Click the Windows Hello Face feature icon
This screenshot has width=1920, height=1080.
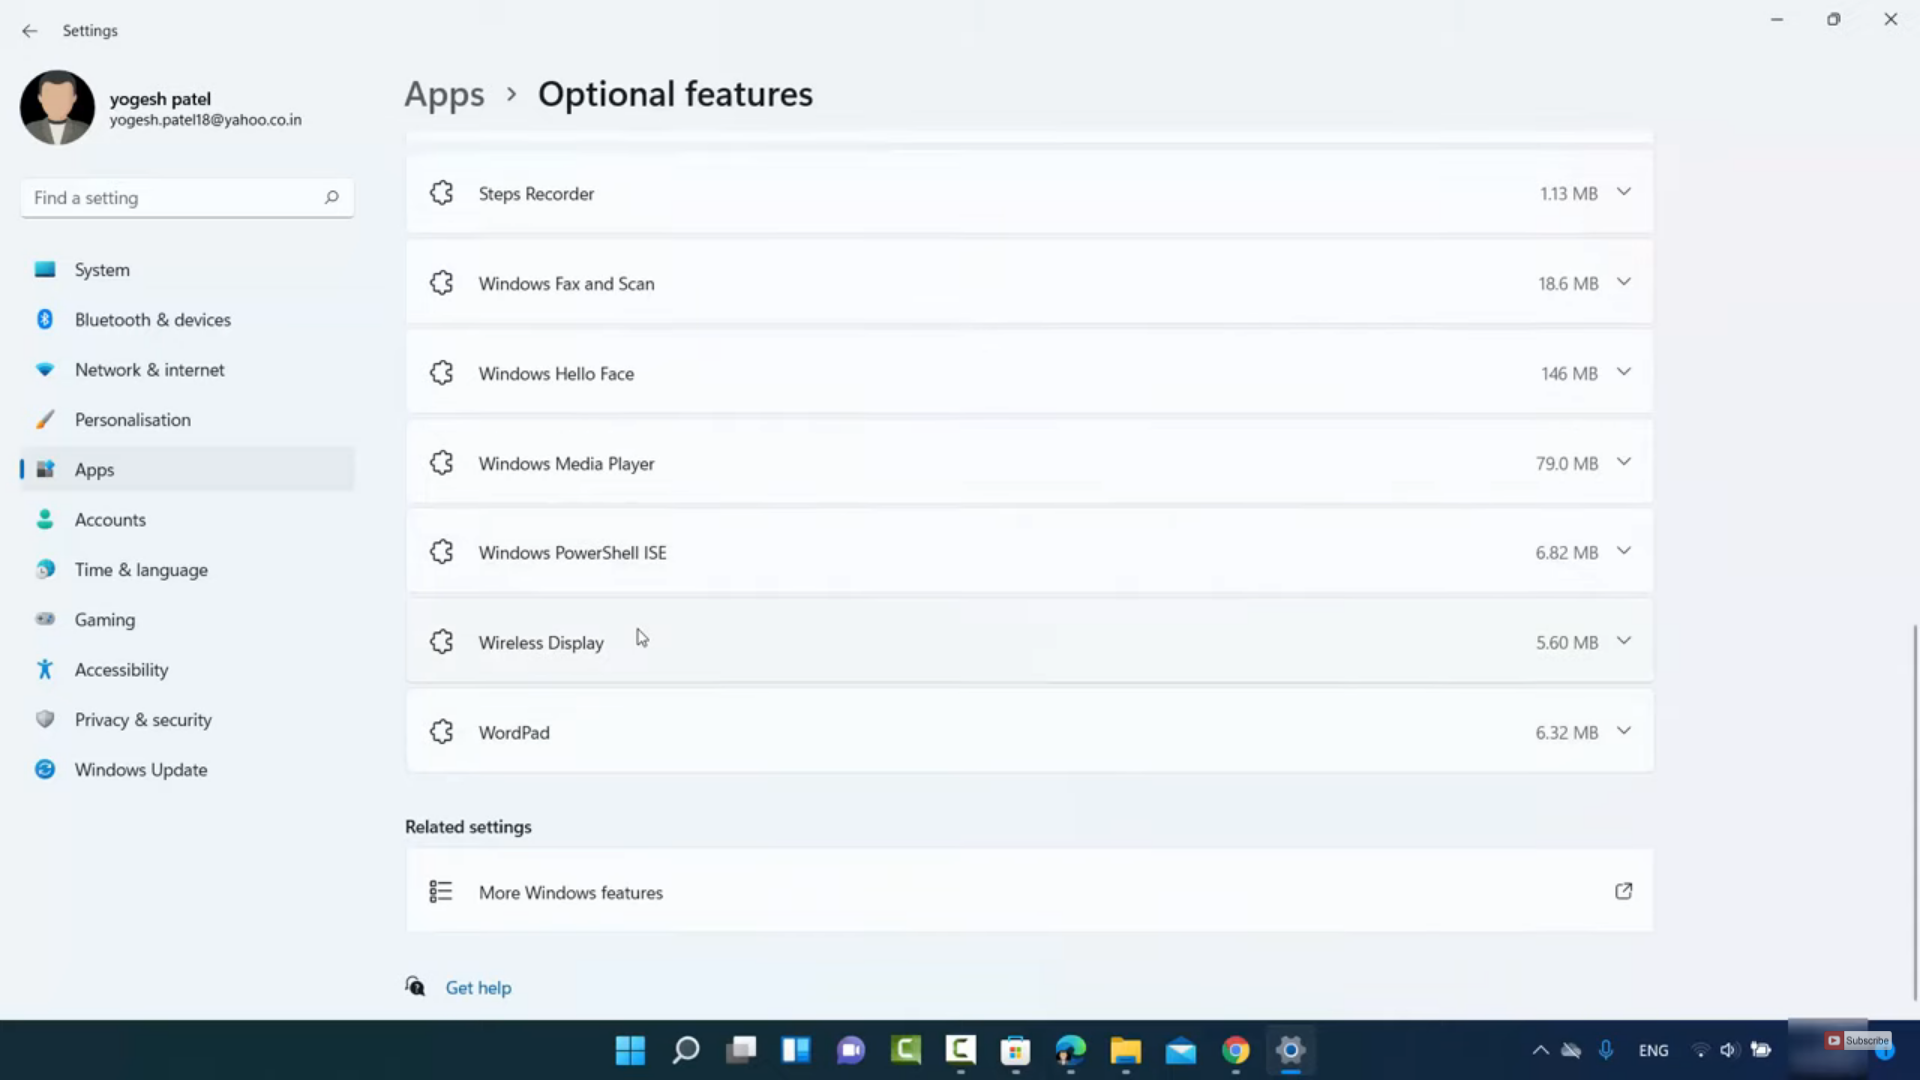click(x=441, y=373)
